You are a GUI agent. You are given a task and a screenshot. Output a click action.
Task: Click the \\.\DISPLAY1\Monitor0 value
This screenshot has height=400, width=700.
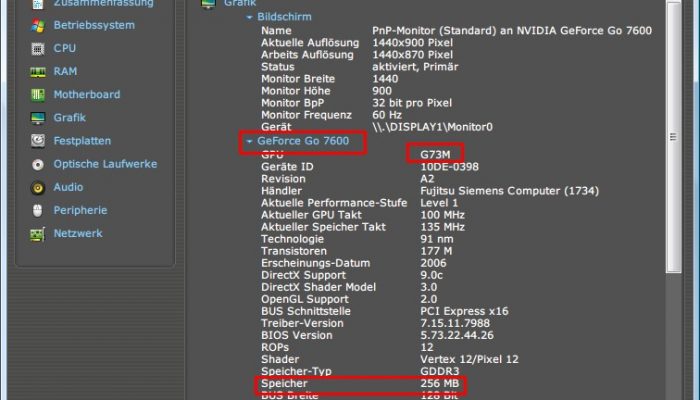pyautogui.click(x=433, y=127)
